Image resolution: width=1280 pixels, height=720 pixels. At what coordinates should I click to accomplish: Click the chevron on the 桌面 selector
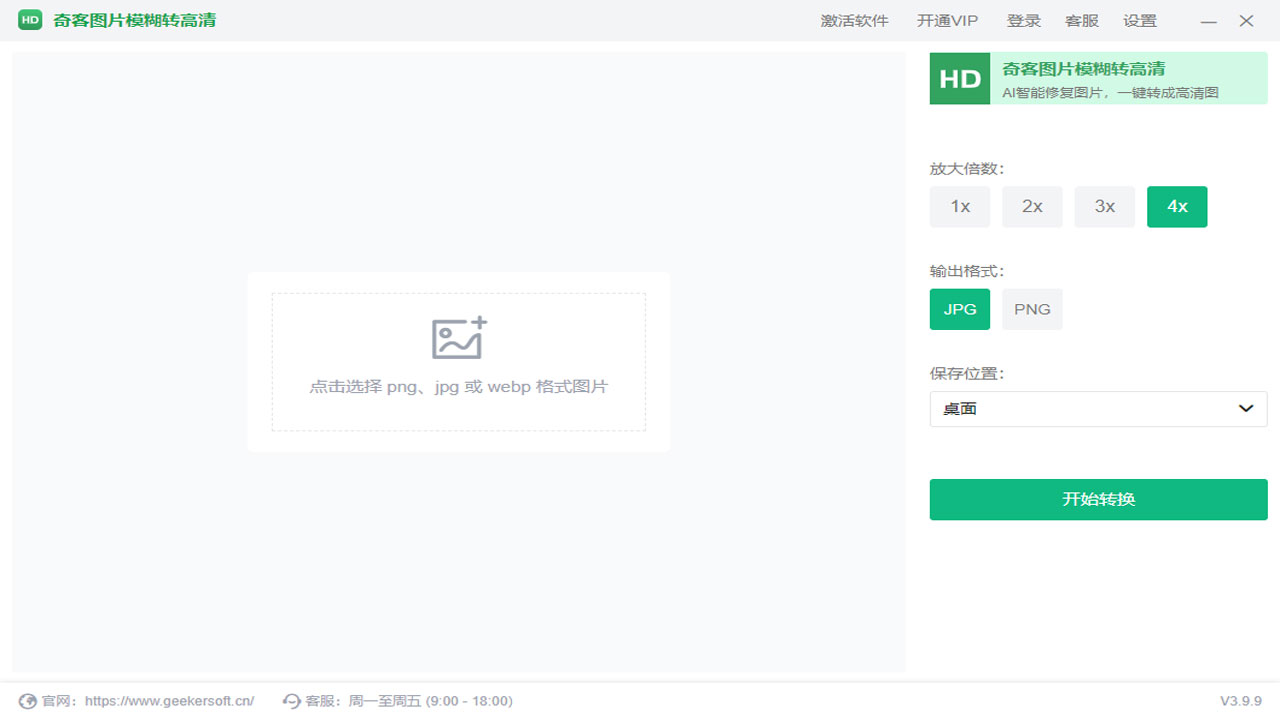pyautogui.click(x=1246, y=408)
